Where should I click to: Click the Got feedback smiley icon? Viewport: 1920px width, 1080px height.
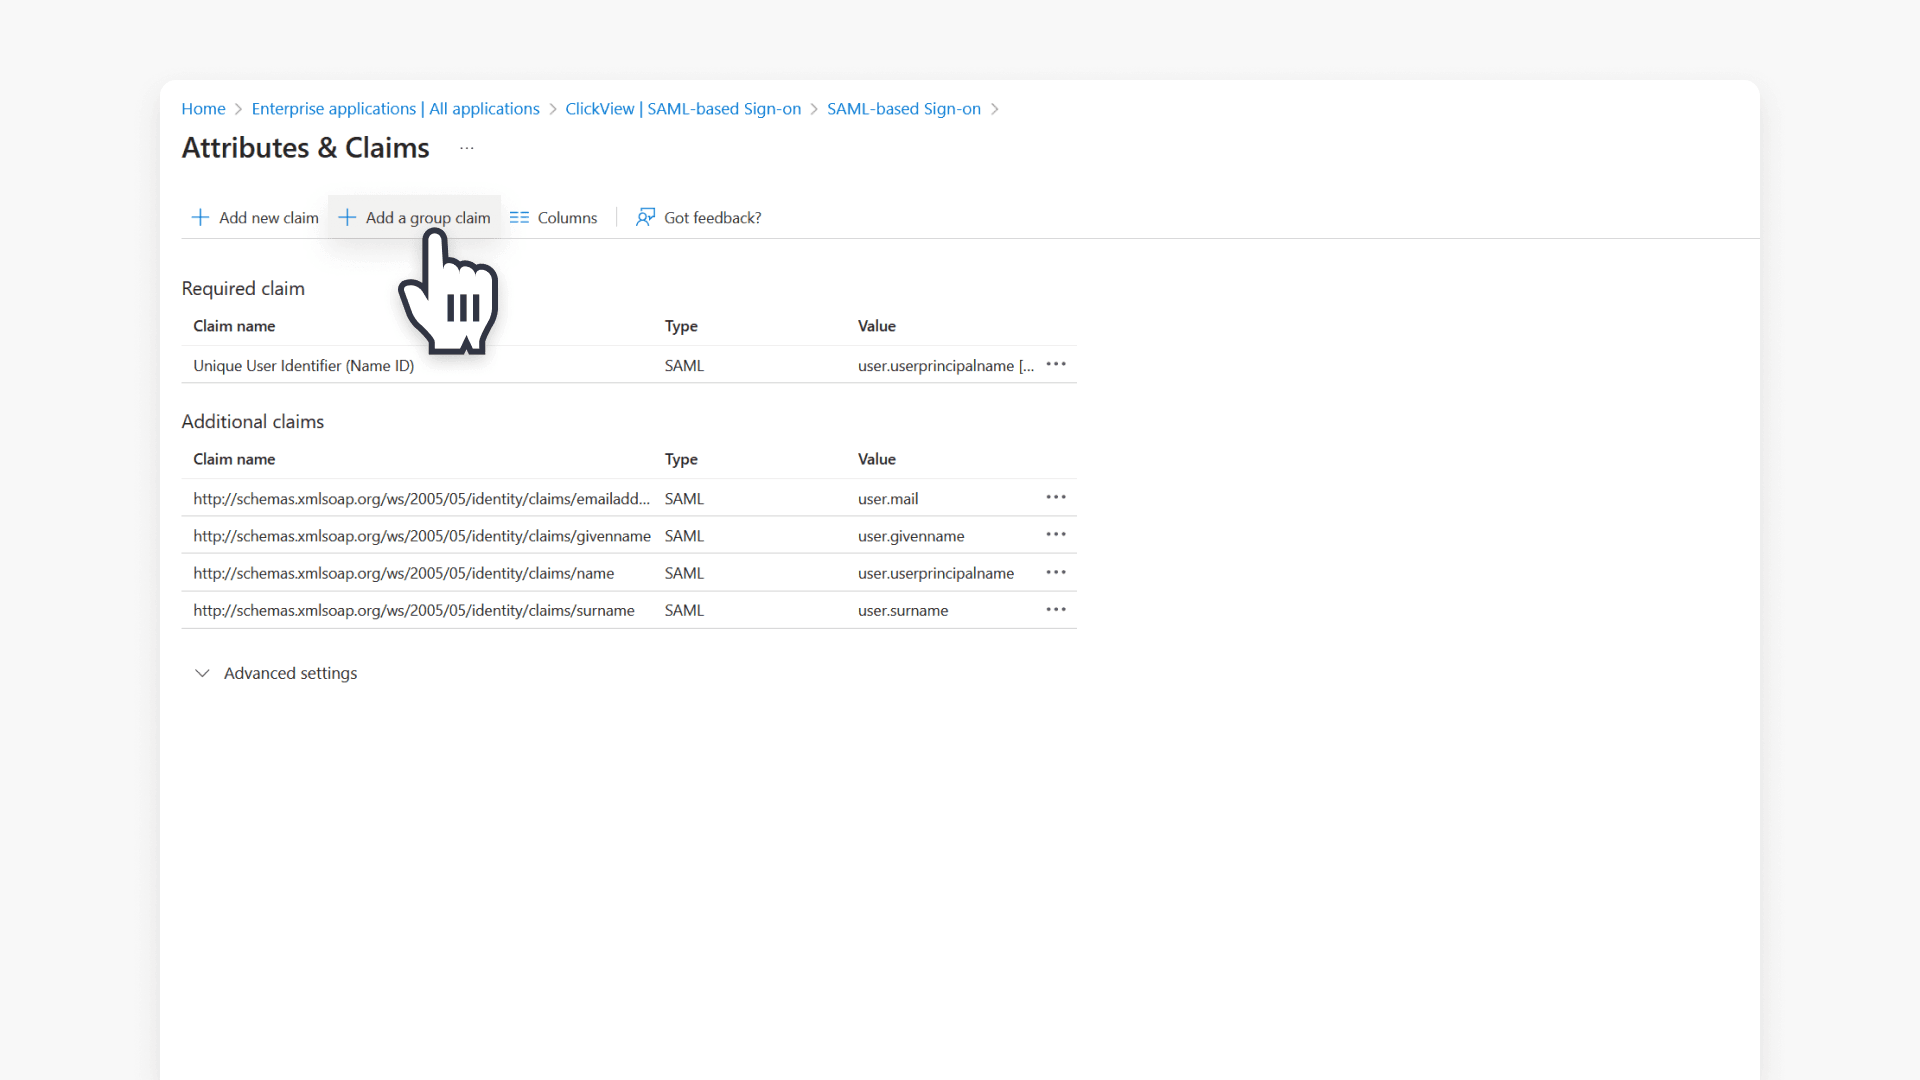[x=645, y=217]
